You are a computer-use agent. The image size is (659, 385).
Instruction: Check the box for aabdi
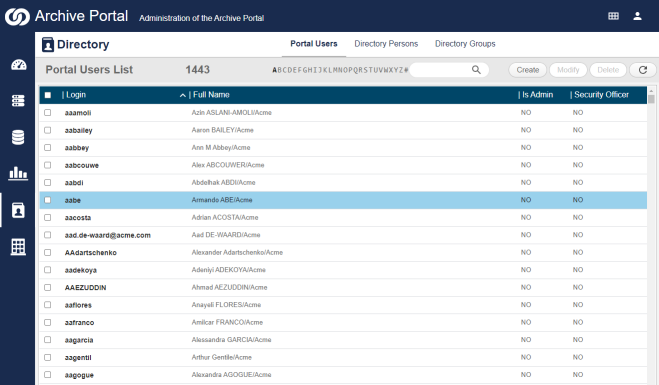click(x=47, y=182)
